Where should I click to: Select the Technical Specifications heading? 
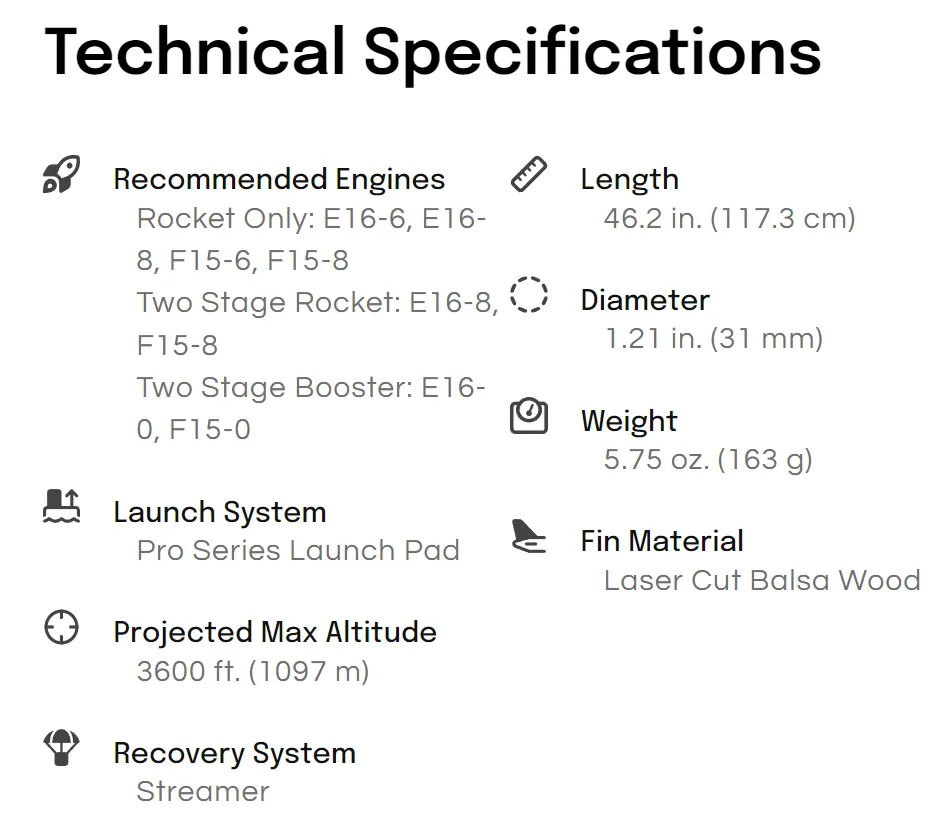point(433,52)
